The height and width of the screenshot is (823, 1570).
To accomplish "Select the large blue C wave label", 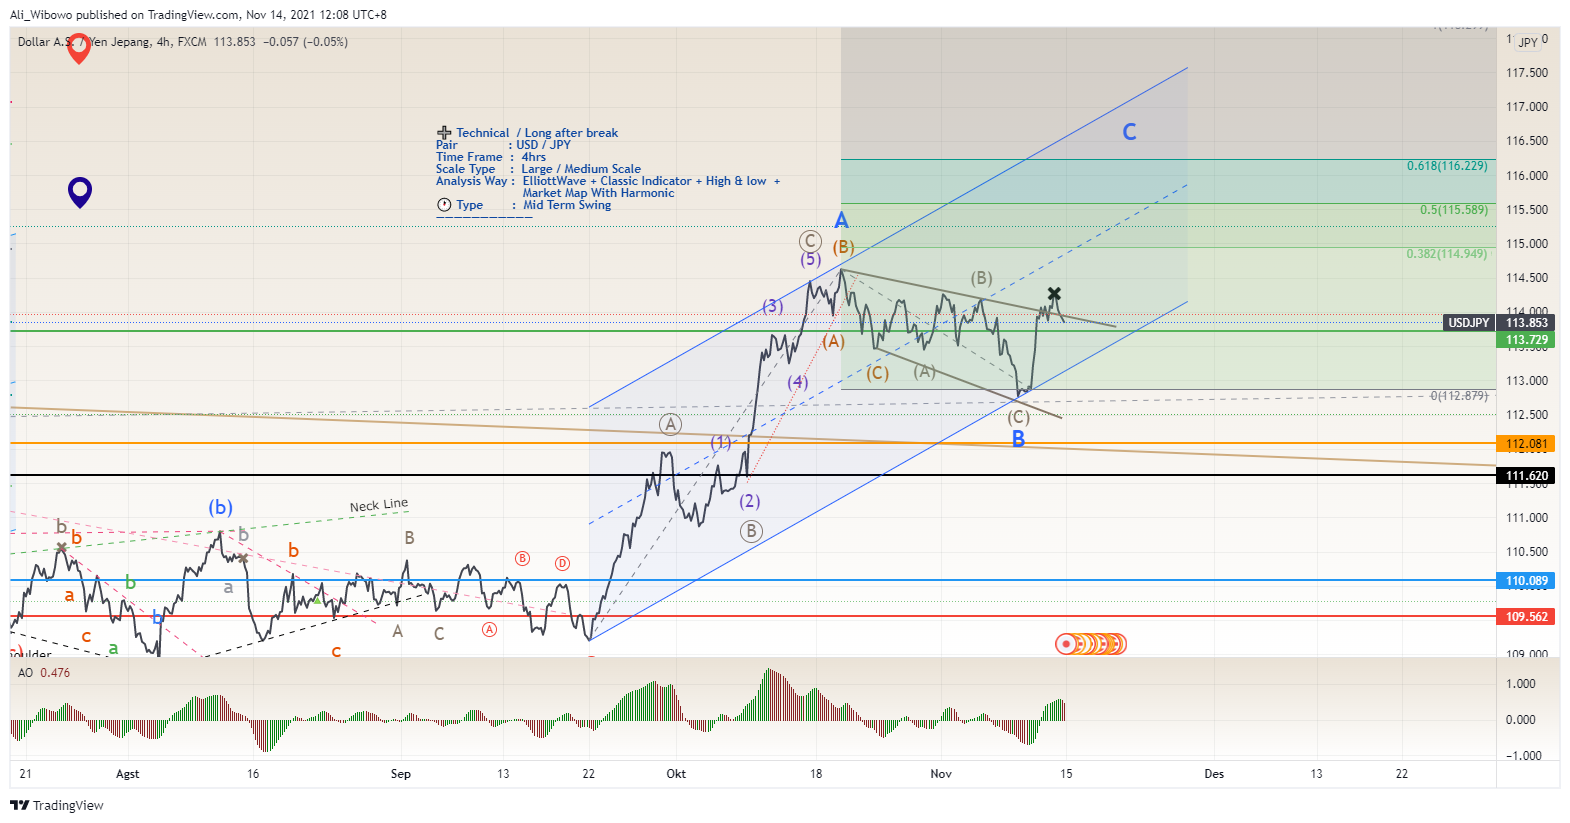I will click(1129, 132).
